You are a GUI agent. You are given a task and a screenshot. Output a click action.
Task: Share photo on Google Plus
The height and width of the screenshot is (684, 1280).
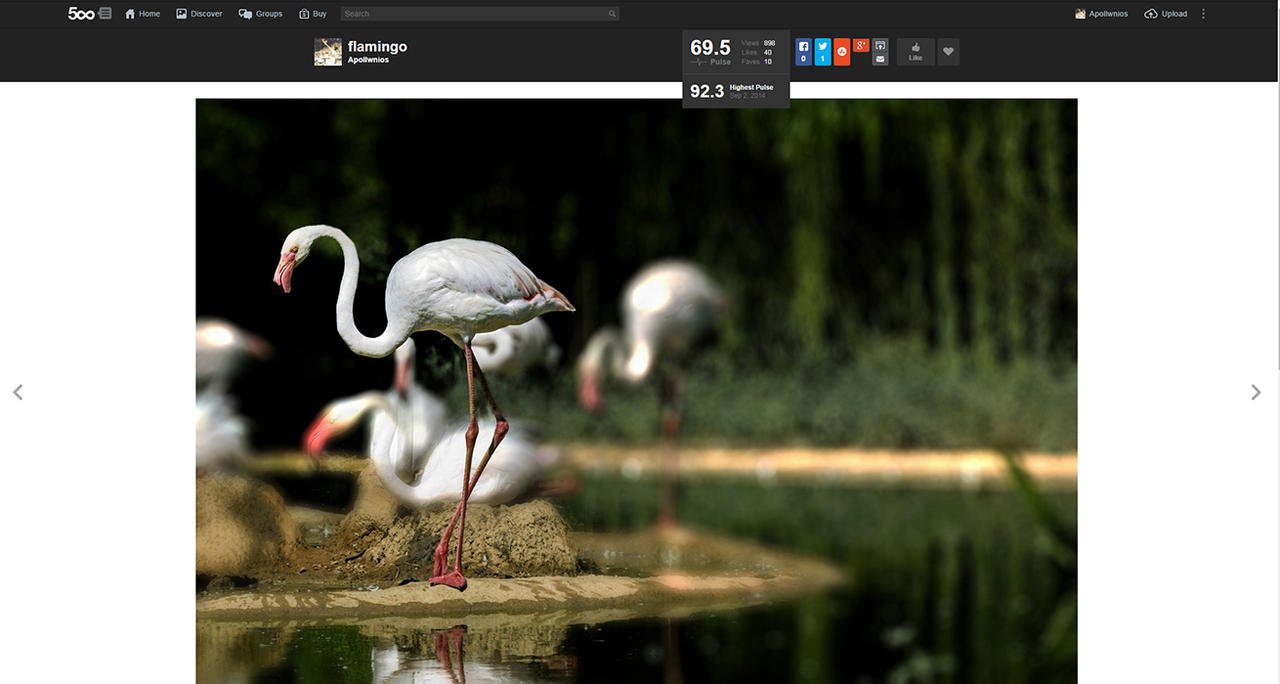(x=861, y=46)
